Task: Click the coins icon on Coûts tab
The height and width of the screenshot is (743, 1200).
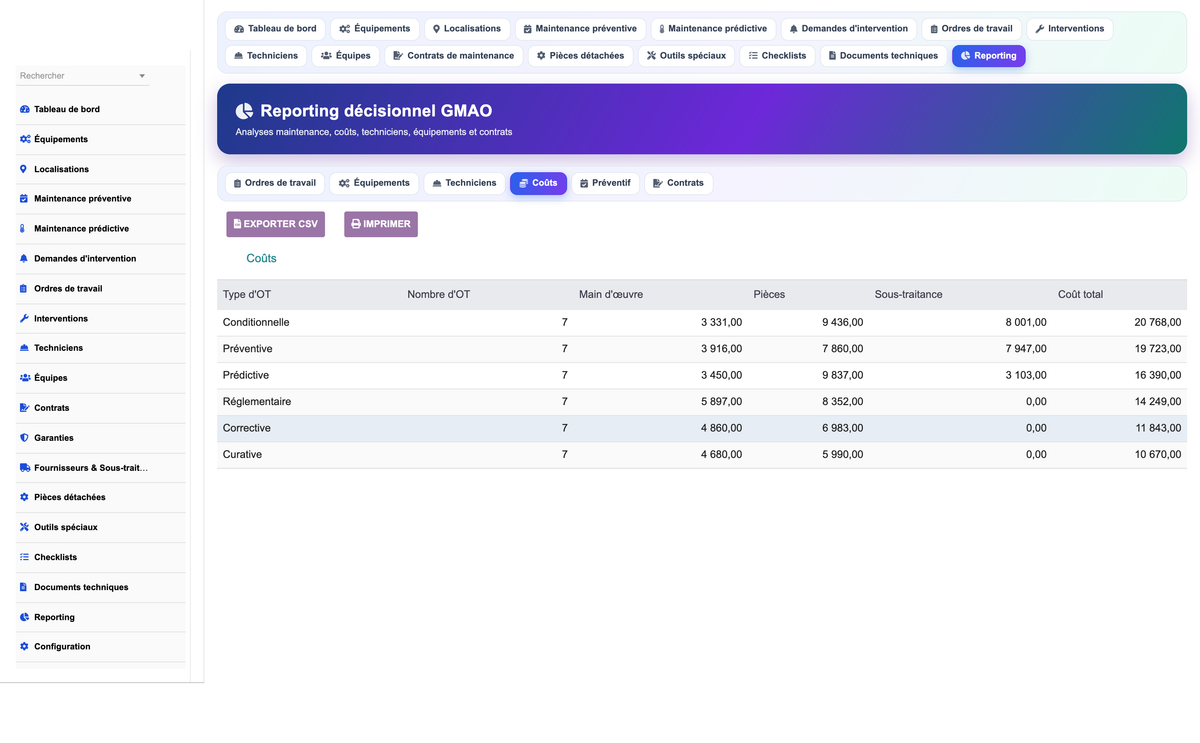Action: coord(524,183)
